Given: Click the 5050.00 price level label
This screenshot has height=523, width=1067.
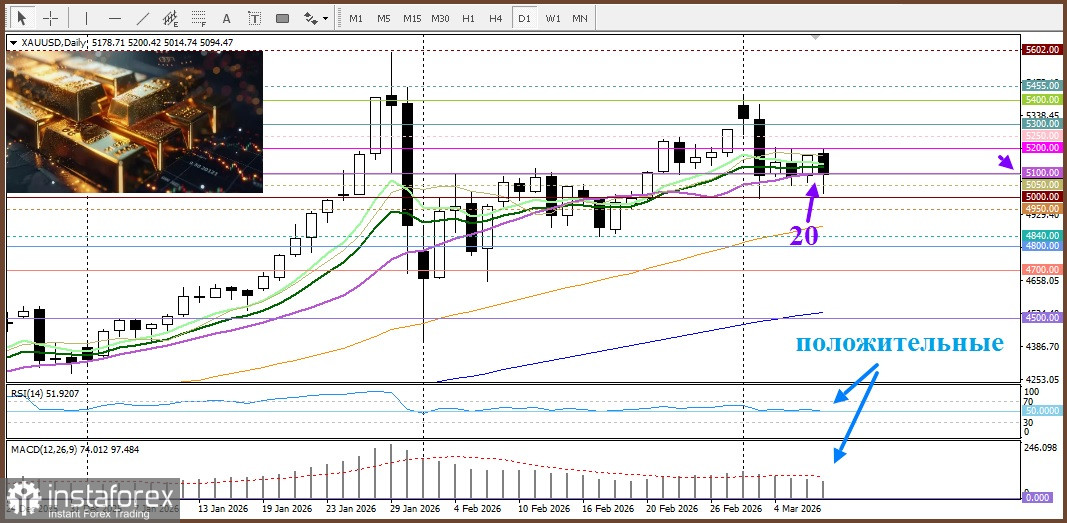Looking at the screenshot, I should (1043, 184).
